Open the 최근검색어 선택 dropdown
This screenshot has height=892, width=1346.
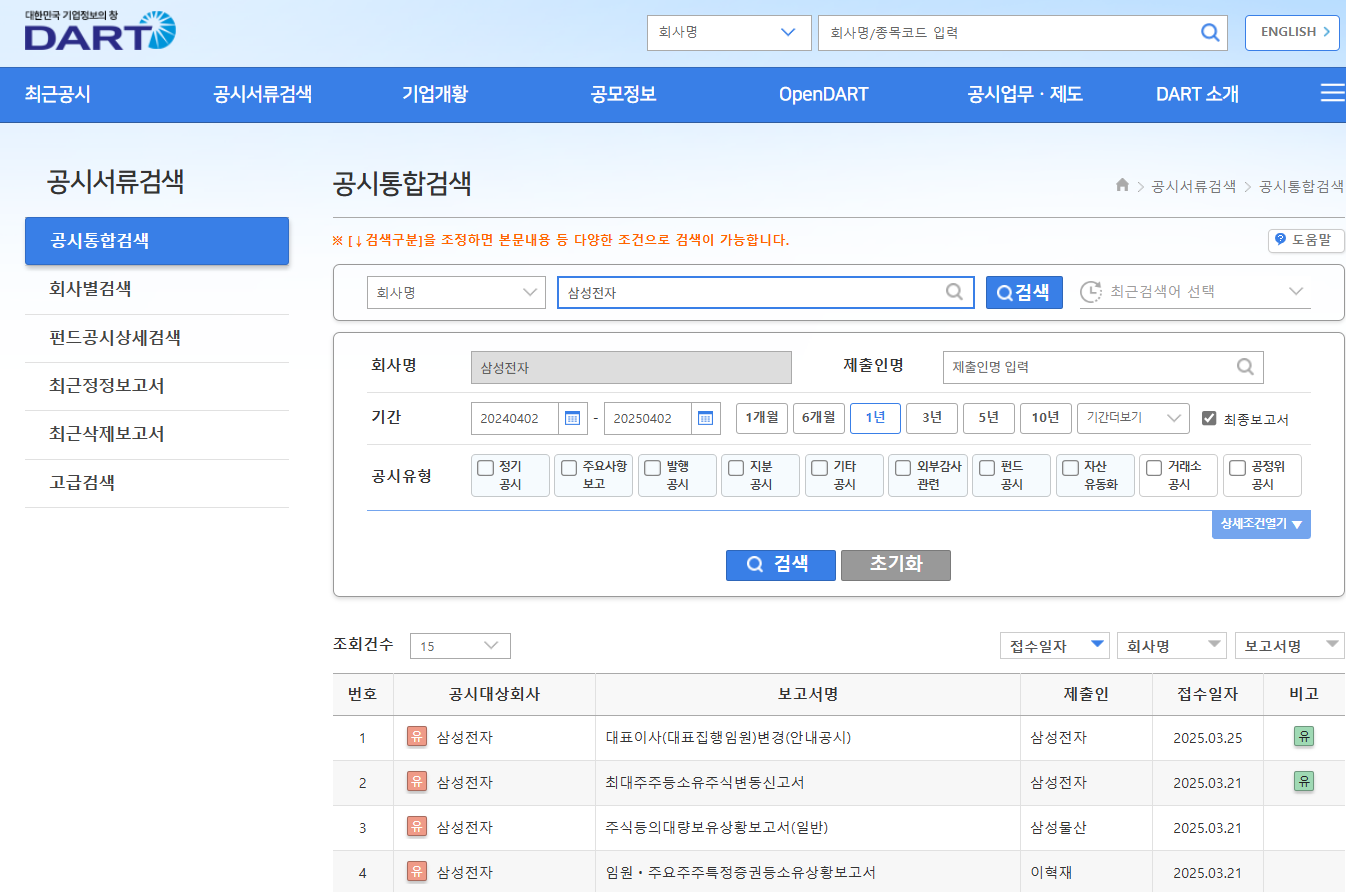click(1194, 292)
